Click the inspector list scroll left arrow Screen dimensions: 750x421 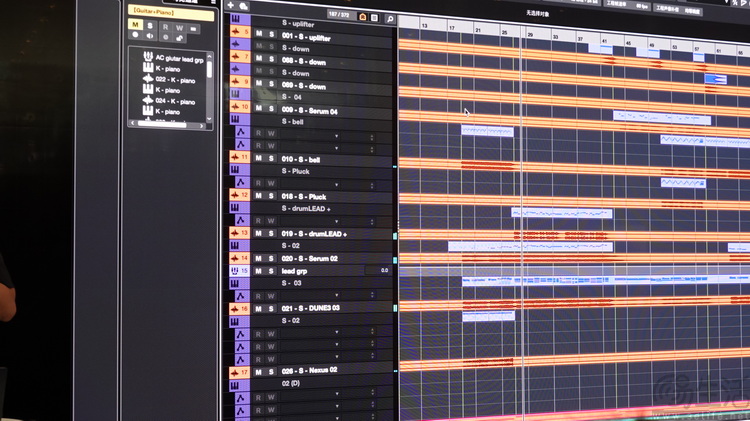(133, 123)
